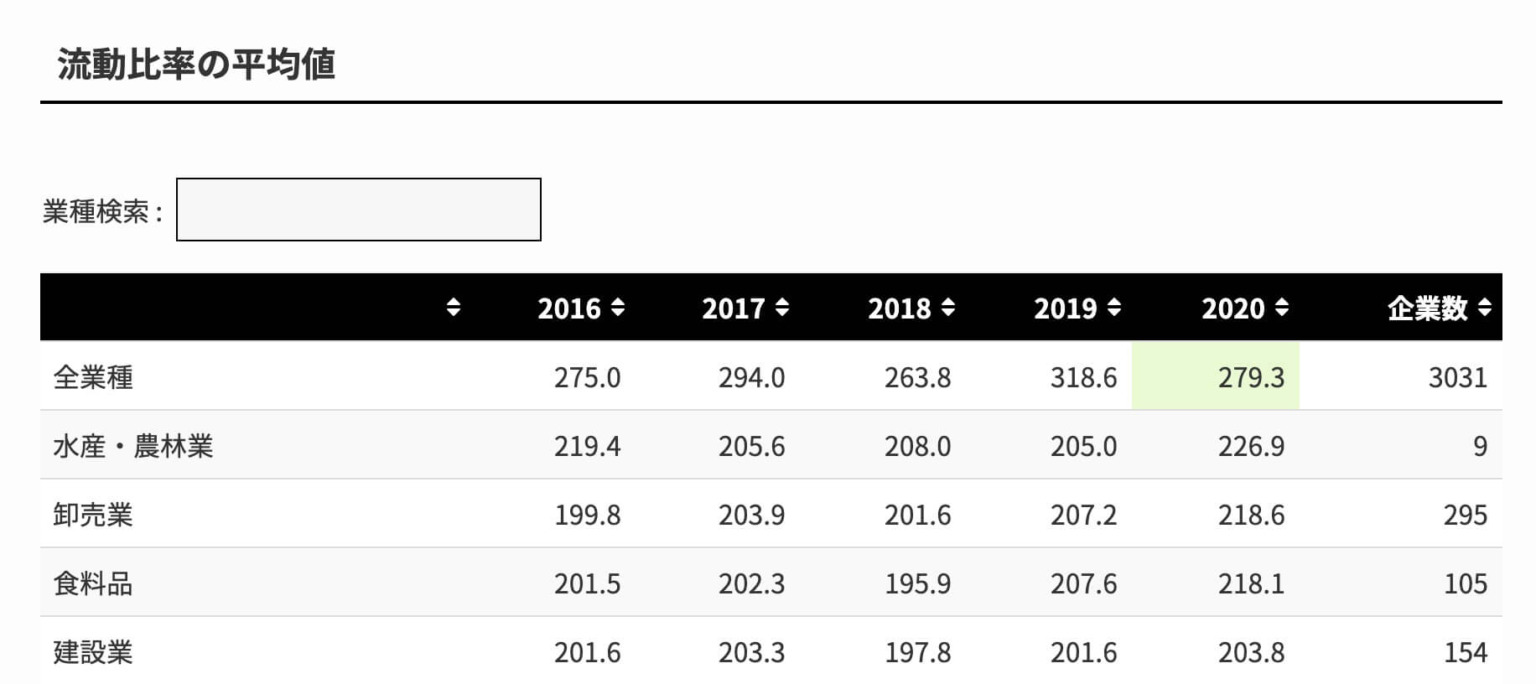This screenshot has width=1536, height=684.
Task: Click the 201.5 value for 食料品 2016
Action: tap(587, 584)
